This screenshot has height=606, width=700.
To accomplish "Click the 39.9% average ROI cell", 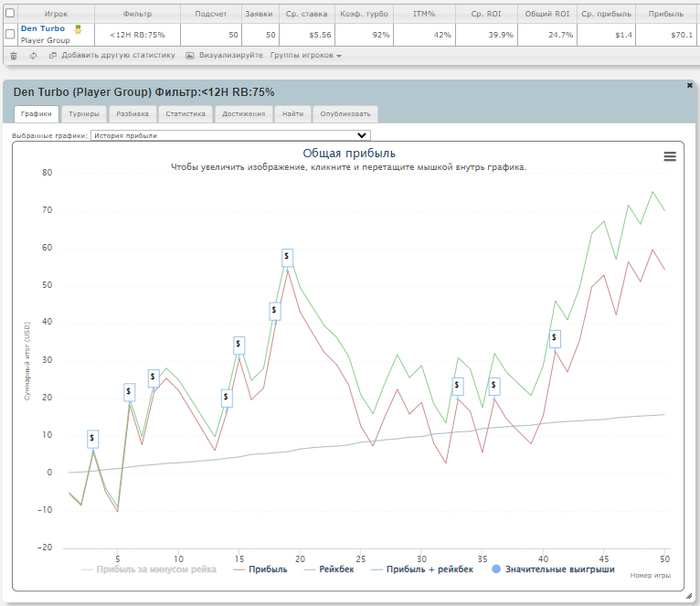I will (x=486, y=35).
